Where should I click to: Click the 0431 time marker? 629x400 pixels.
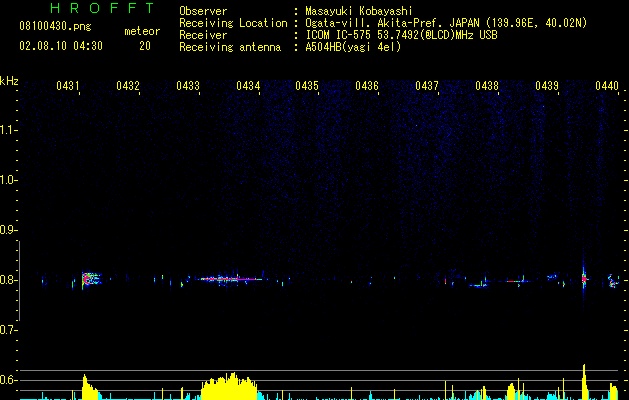click(67, 86)
